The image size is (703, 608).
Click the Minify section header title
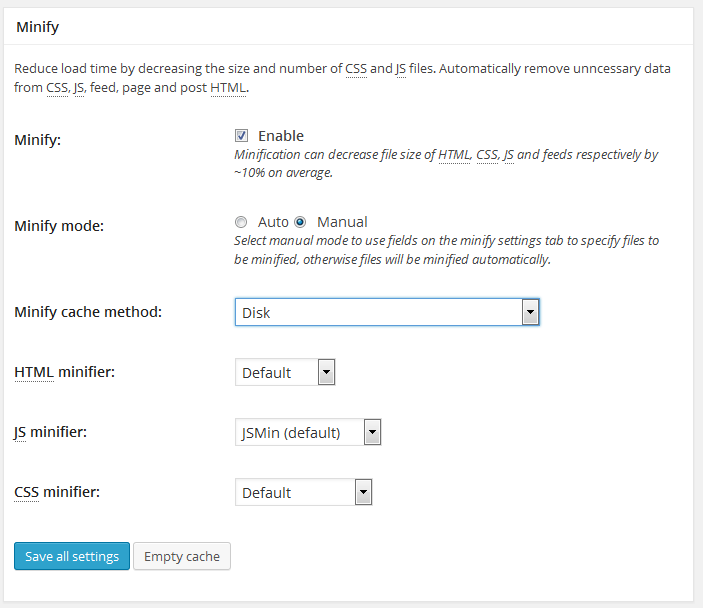[37, 27]
